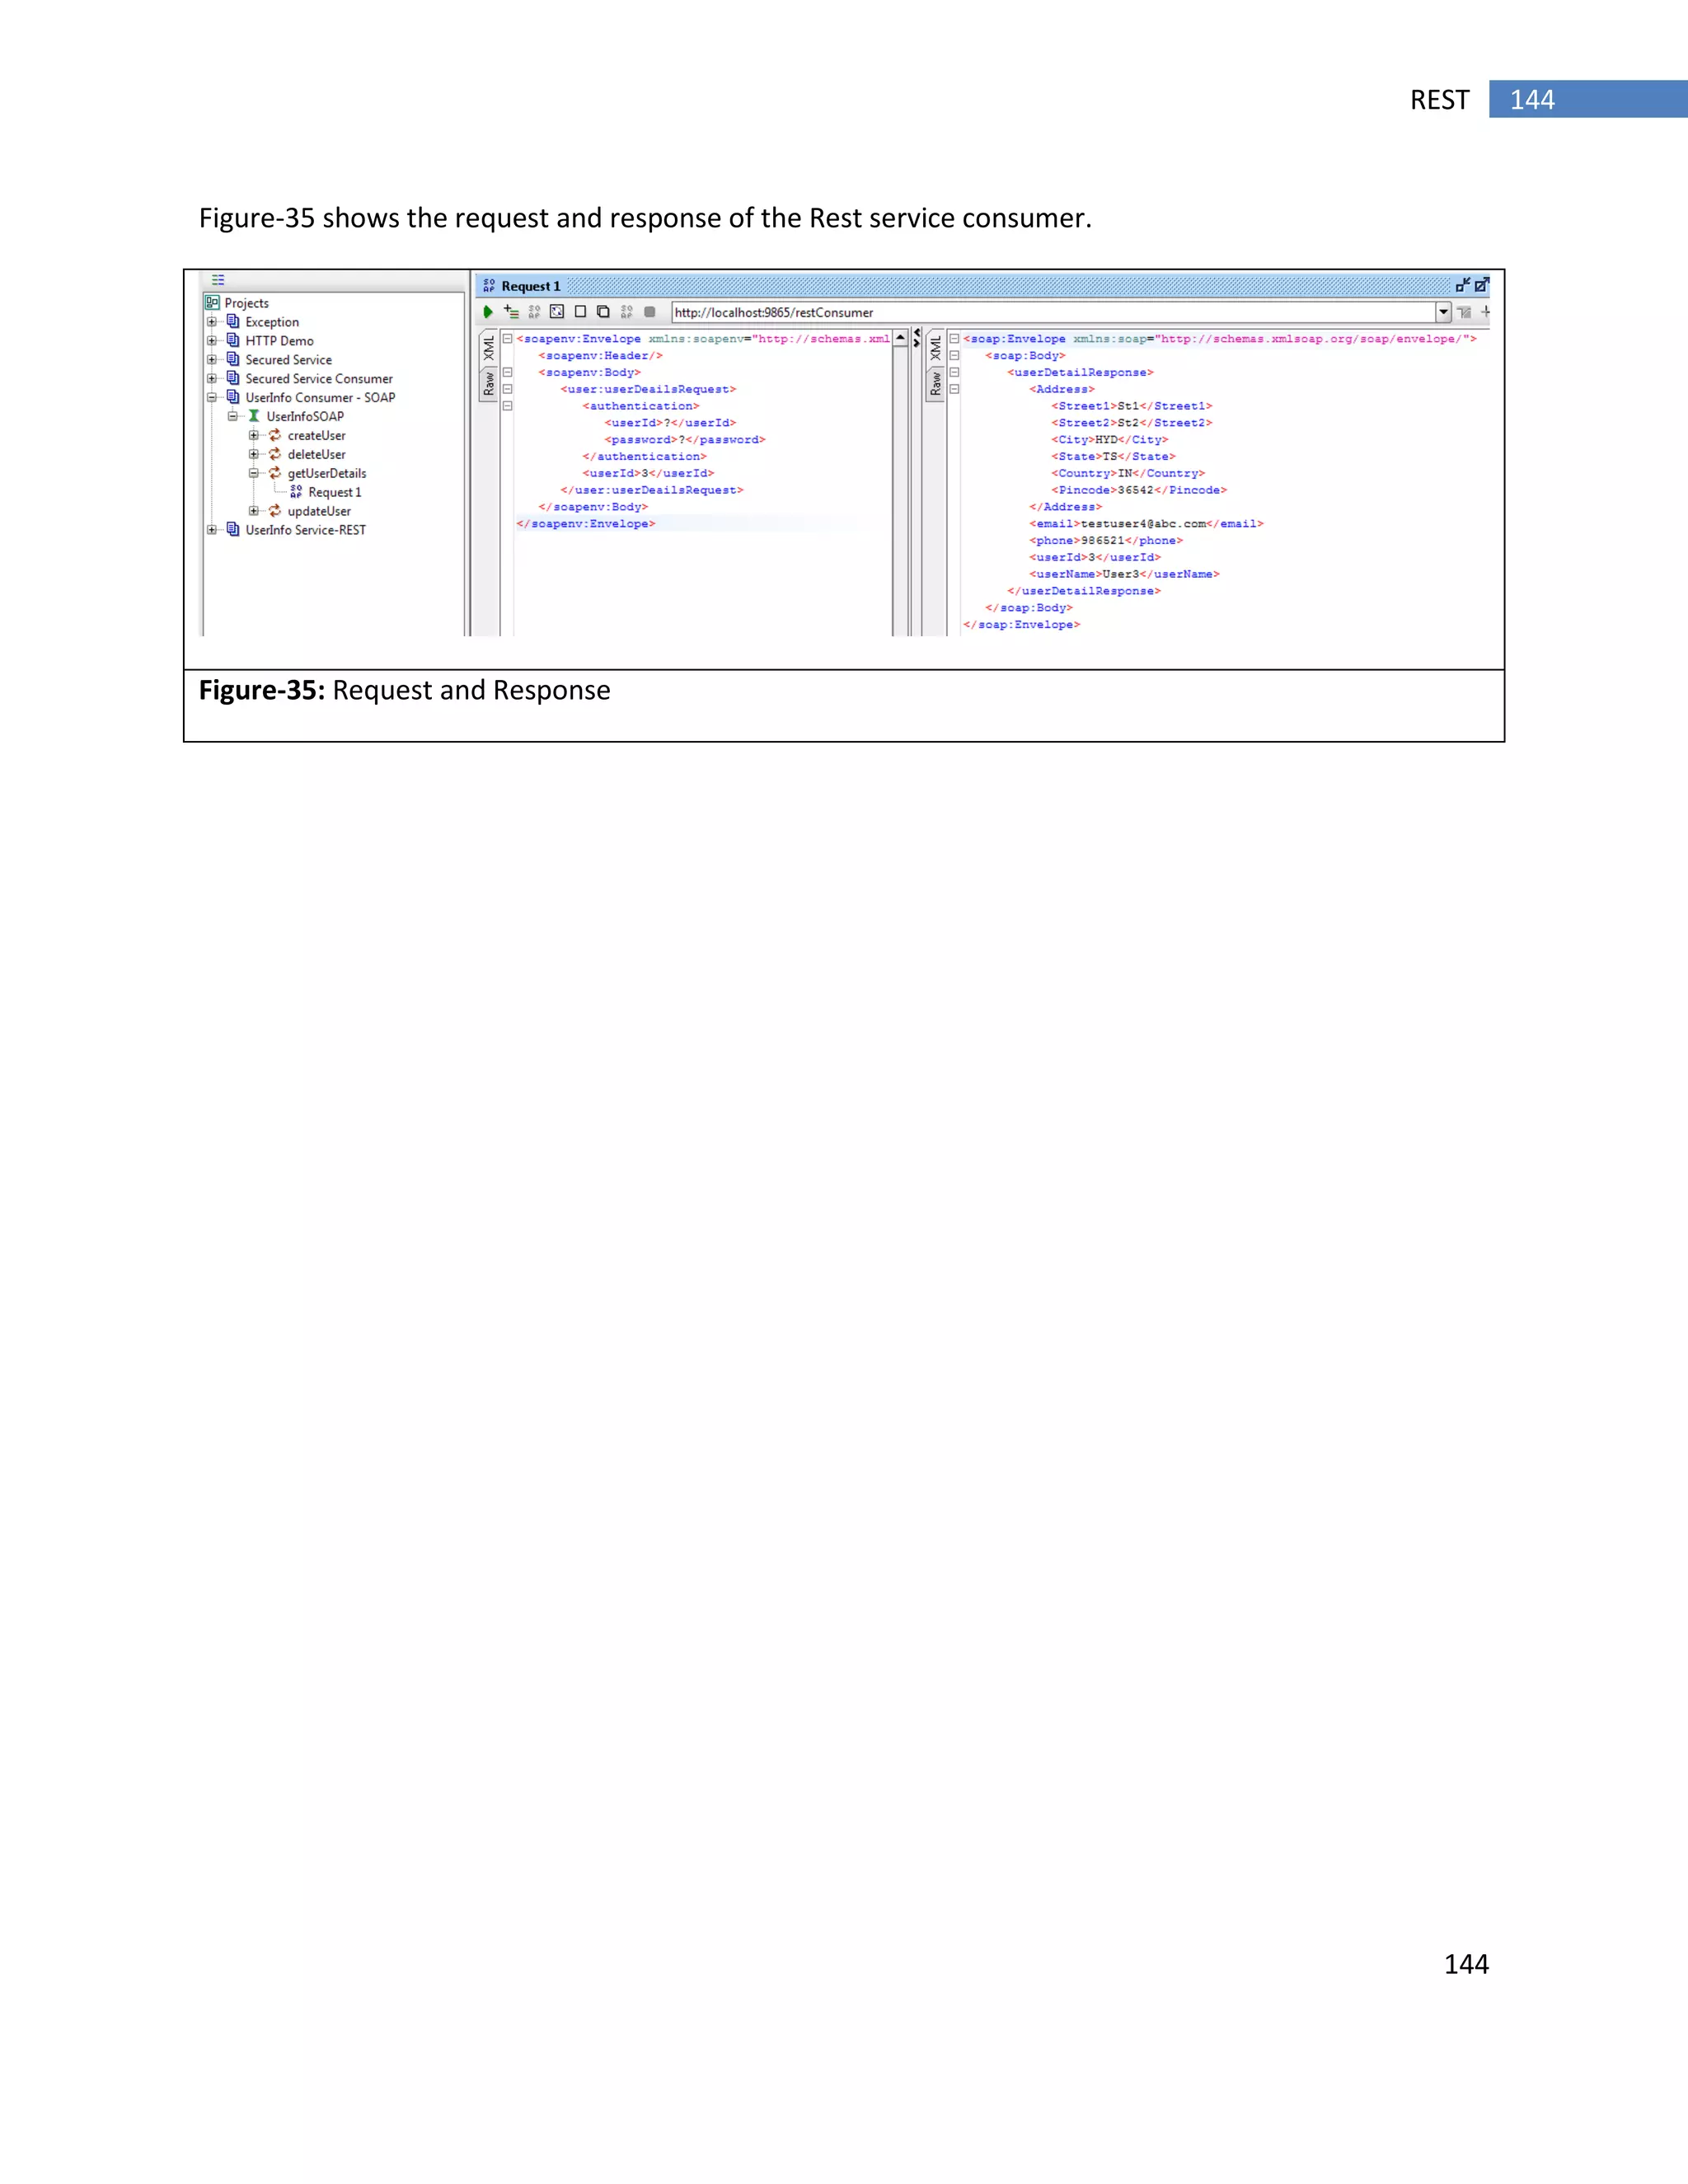The width and height of the screenshot is (1688, 2184).
Task: Click the updateUser operation icon
Action: click(x=275, y=511)
